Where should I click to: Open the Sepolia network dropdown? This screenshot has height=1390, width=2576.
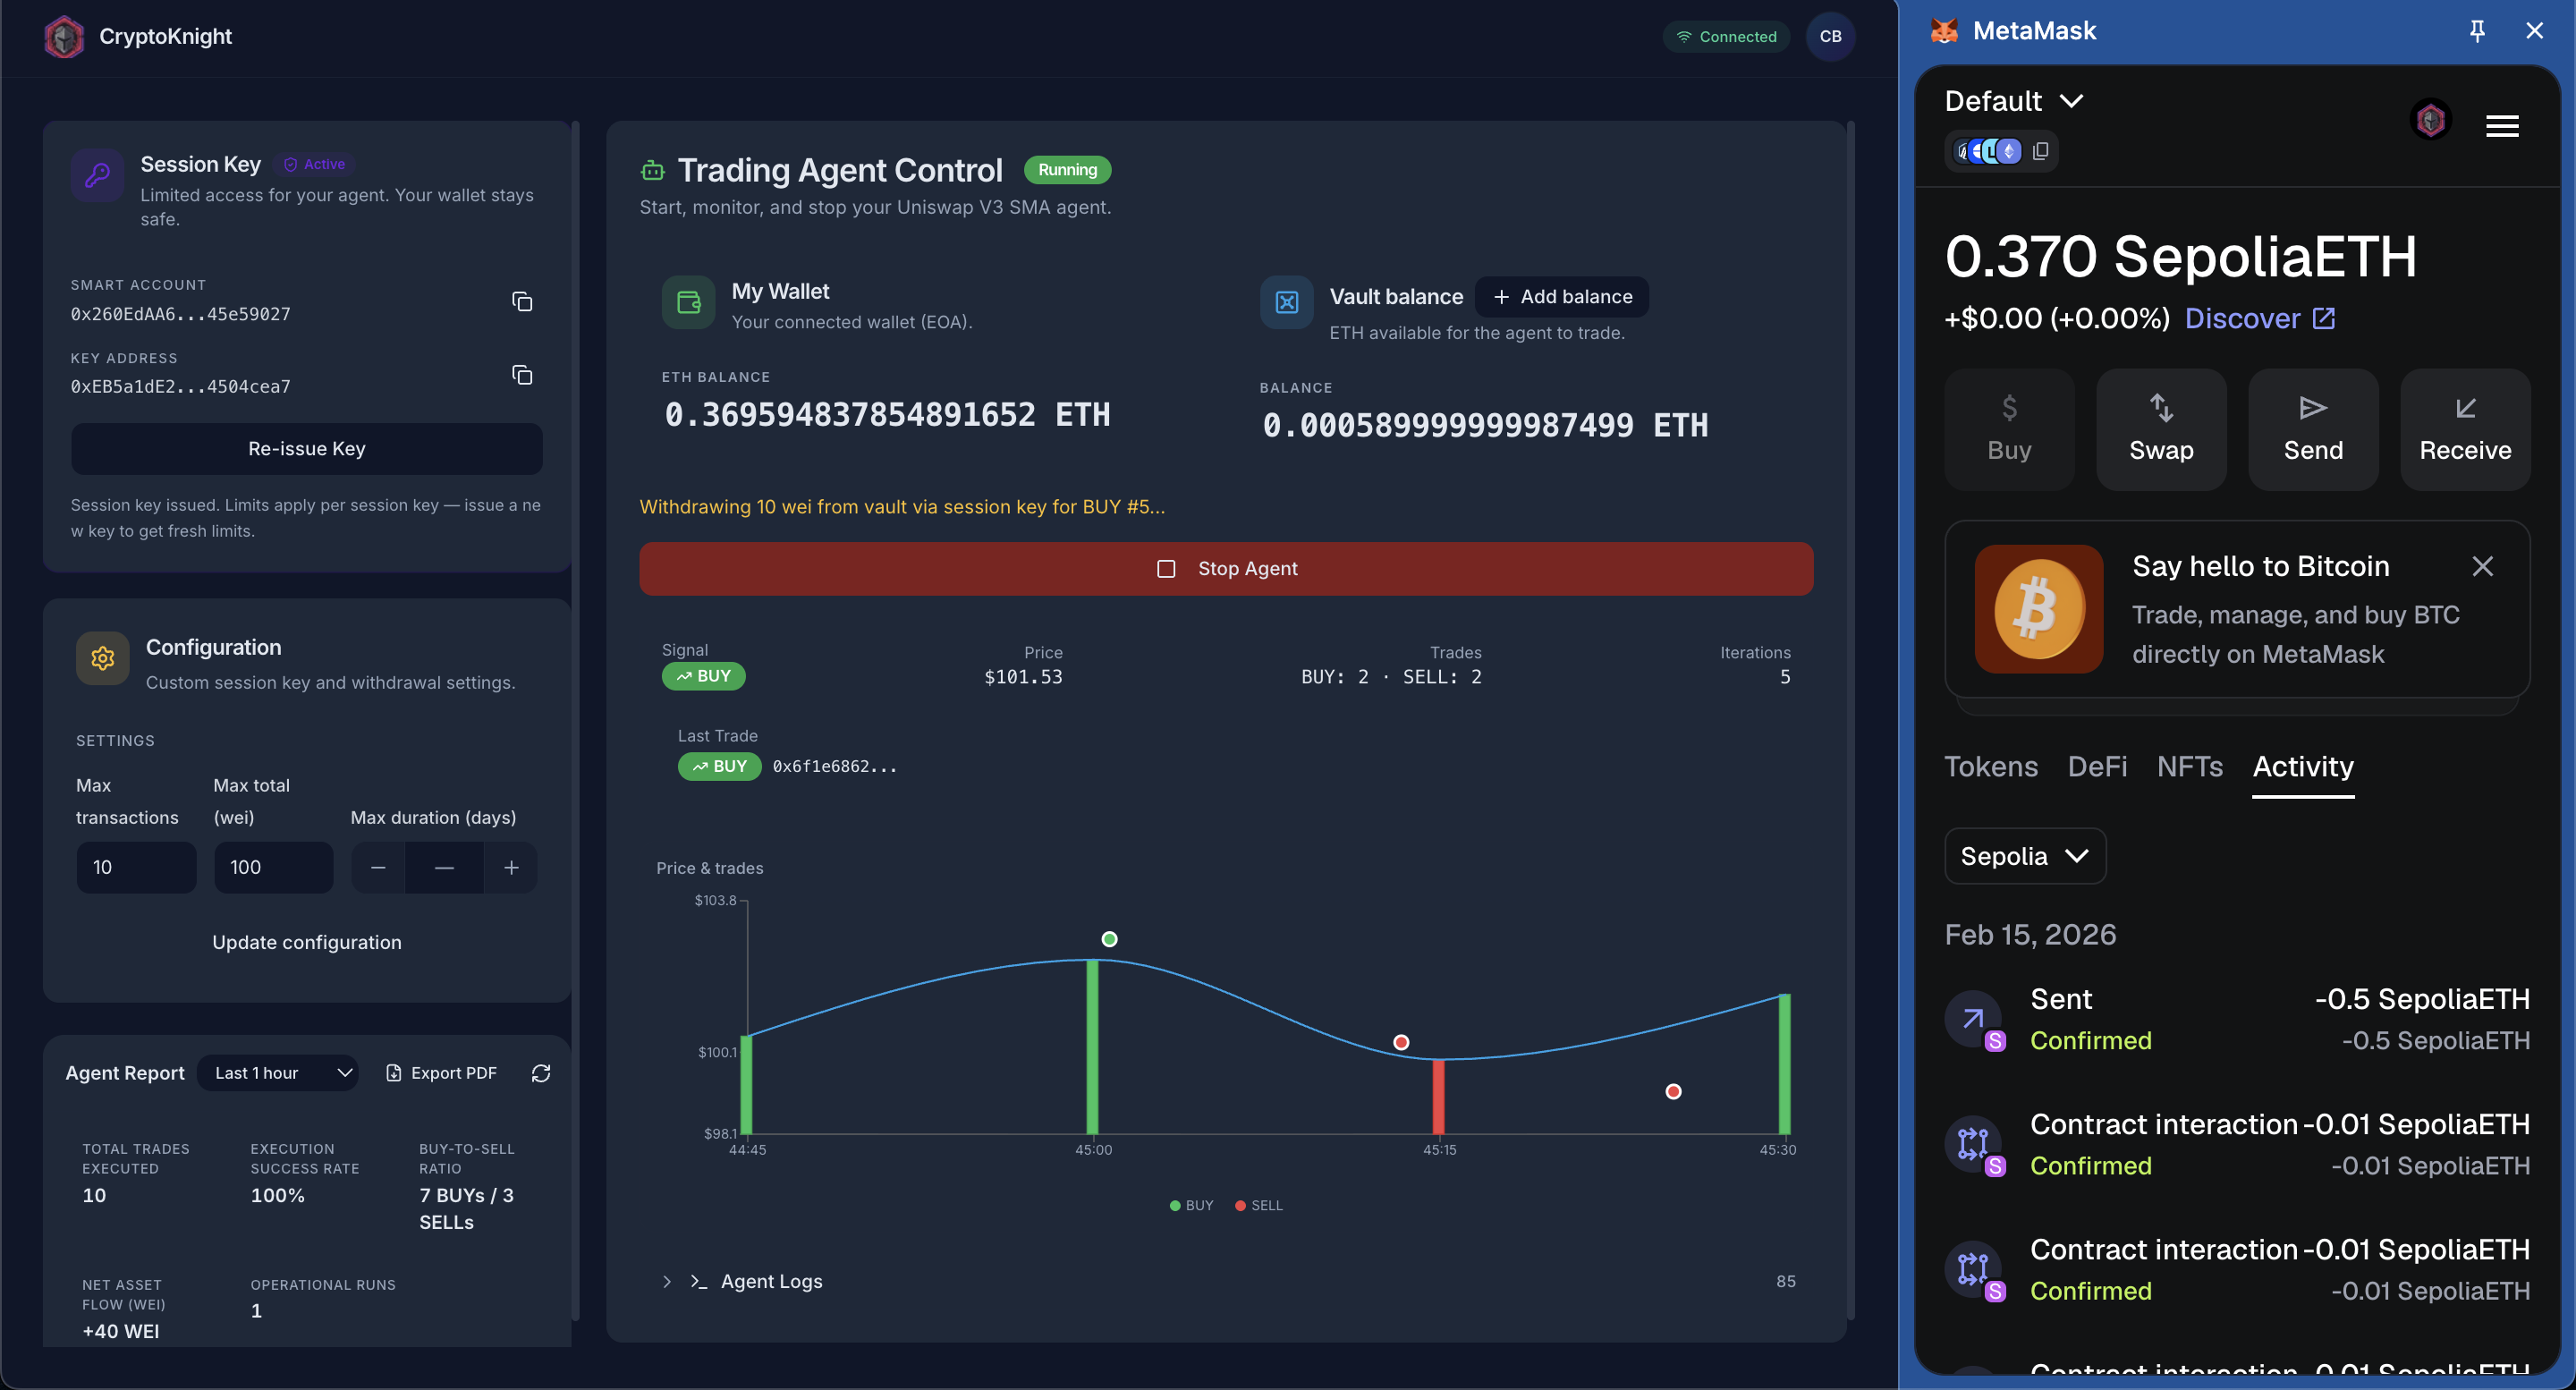[x=2024, y=857]
